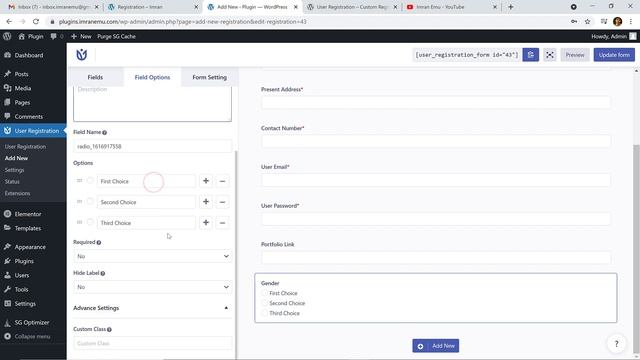
Task: Open the browser profile avatar
Action: (617, 22)
